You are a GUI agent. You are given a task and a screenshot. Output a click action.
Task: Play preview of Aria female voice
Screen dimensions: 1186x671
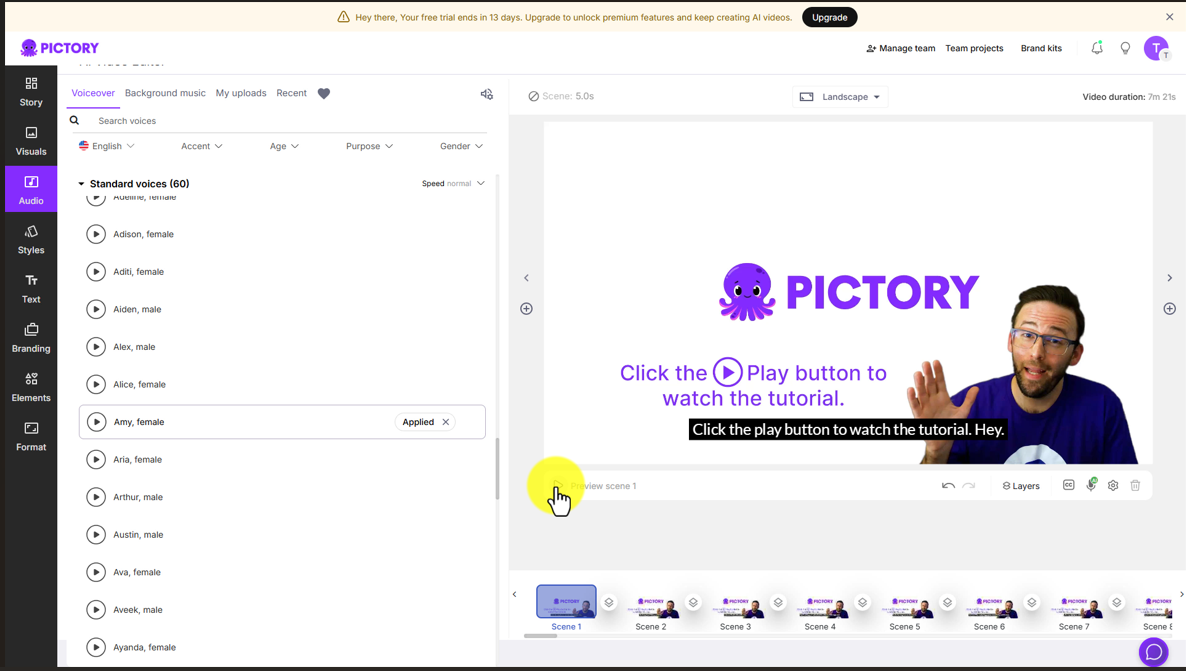pyautogui.click(x=96, y=459)
